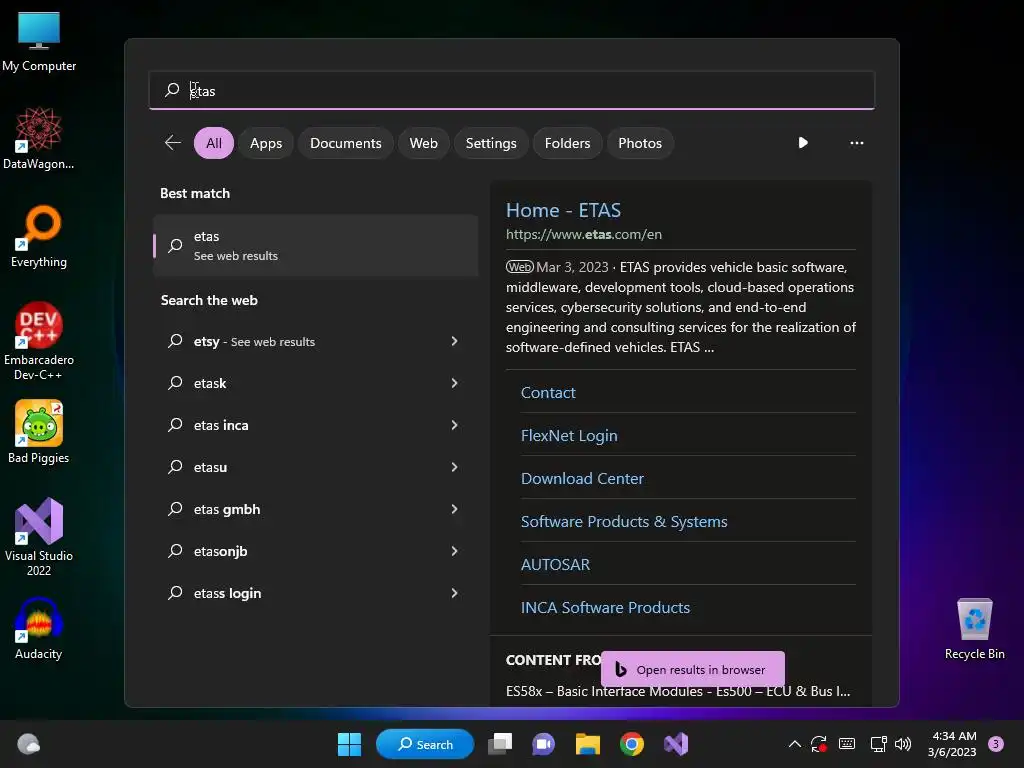Open the DataWagon desktop shortcut
1024x768 pixels.
(x=39, y=138)
